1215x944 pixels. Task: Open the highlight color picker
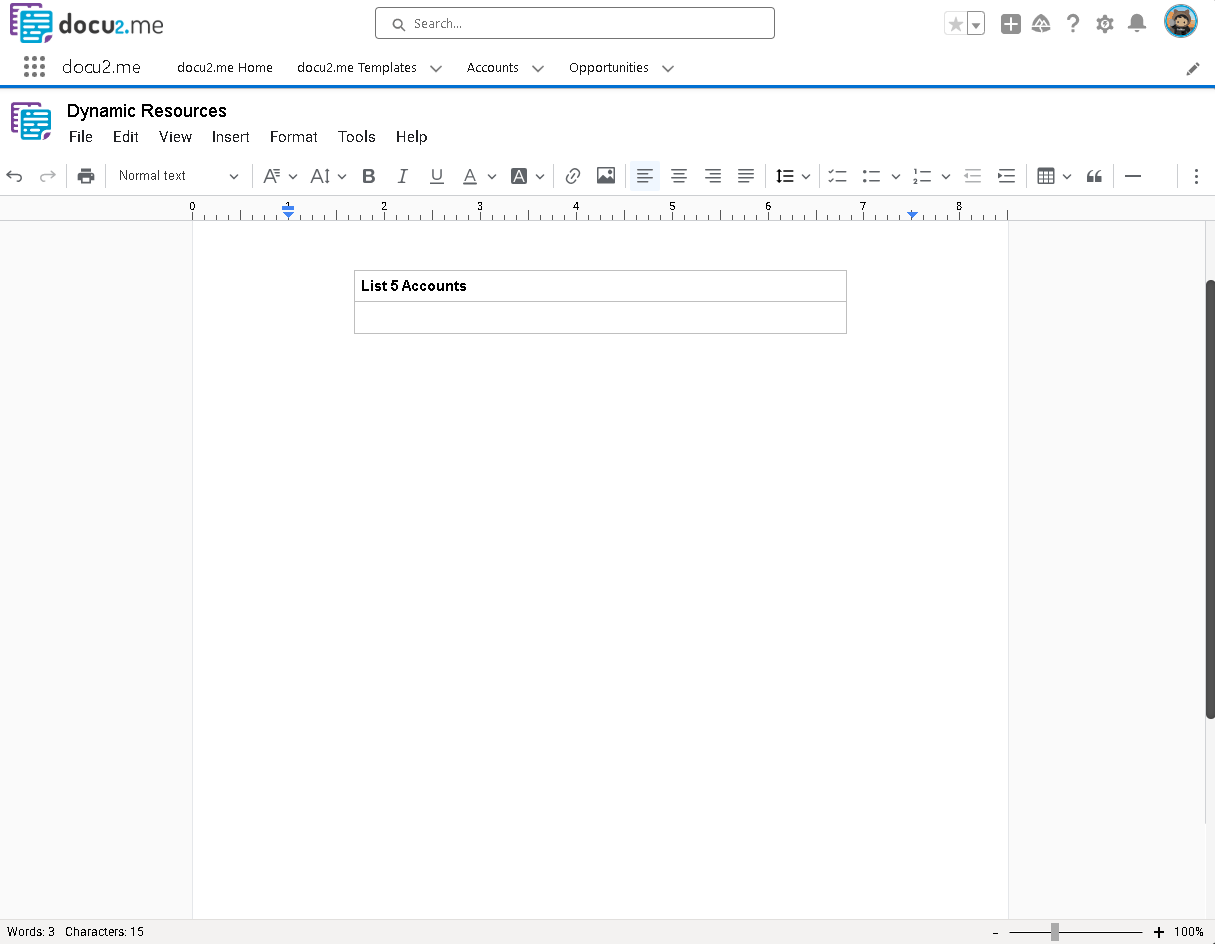tap(519, 176)
